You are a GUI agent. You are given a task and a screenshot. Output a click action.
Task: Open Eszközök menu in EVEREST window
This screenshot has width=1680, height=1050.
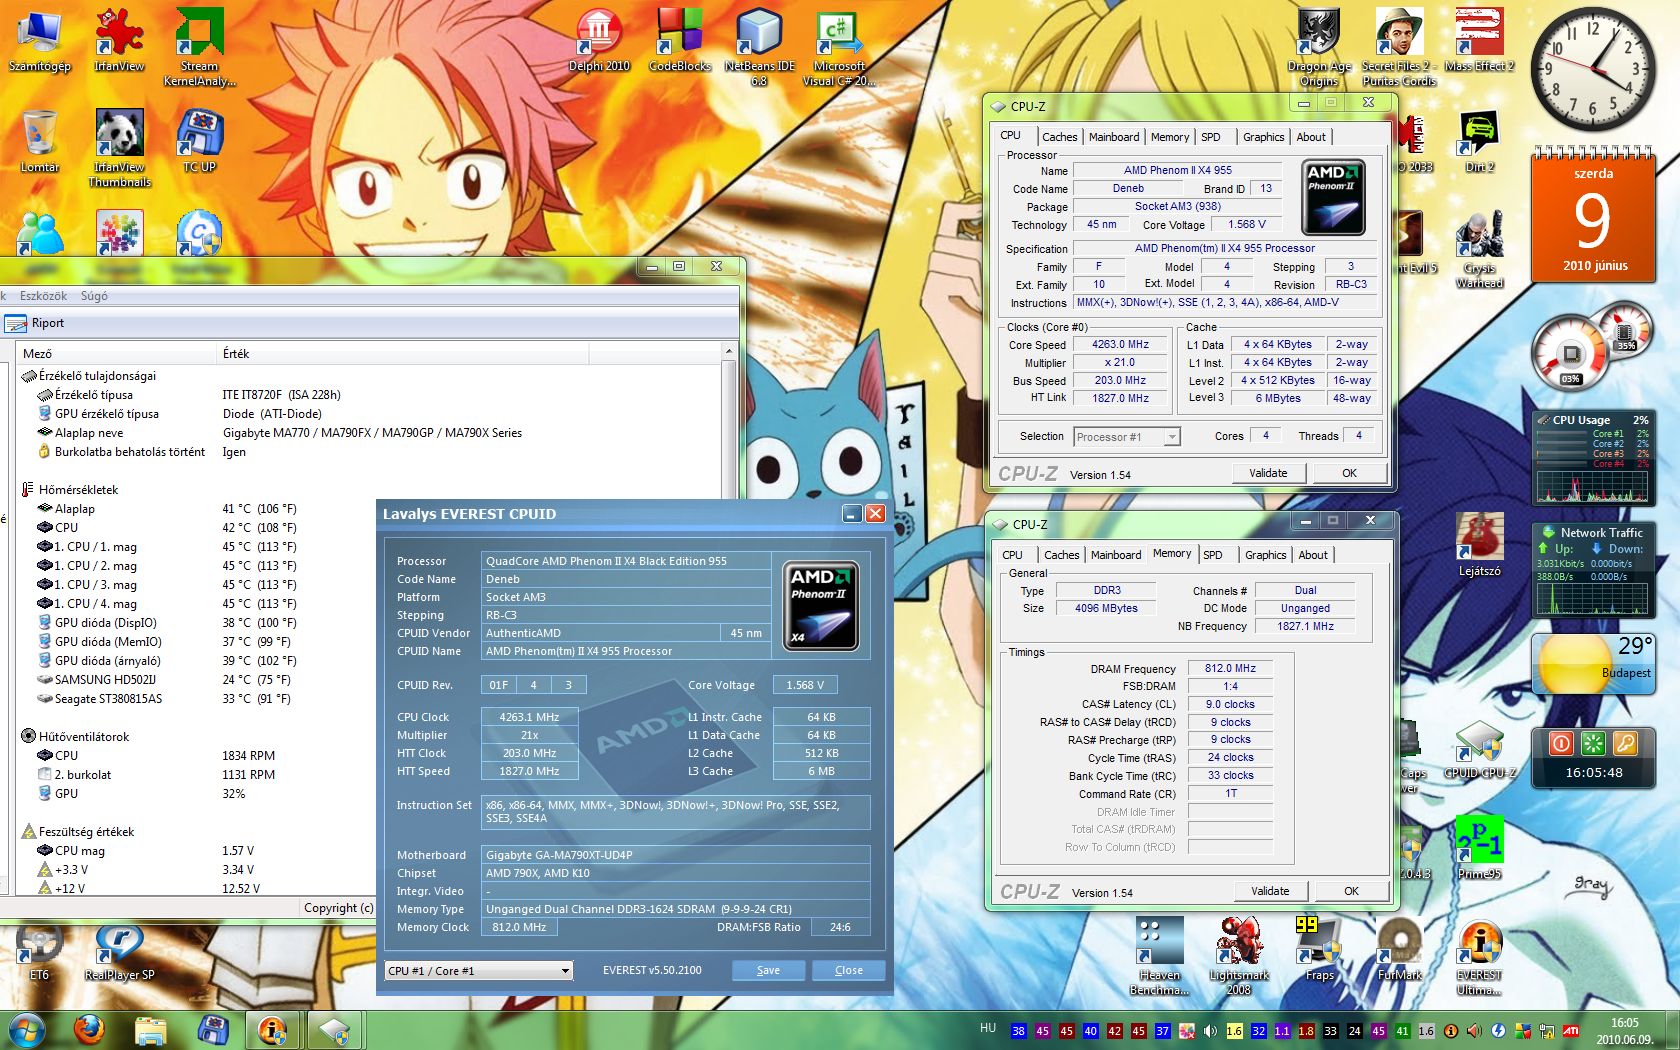(x=43, y=296)
